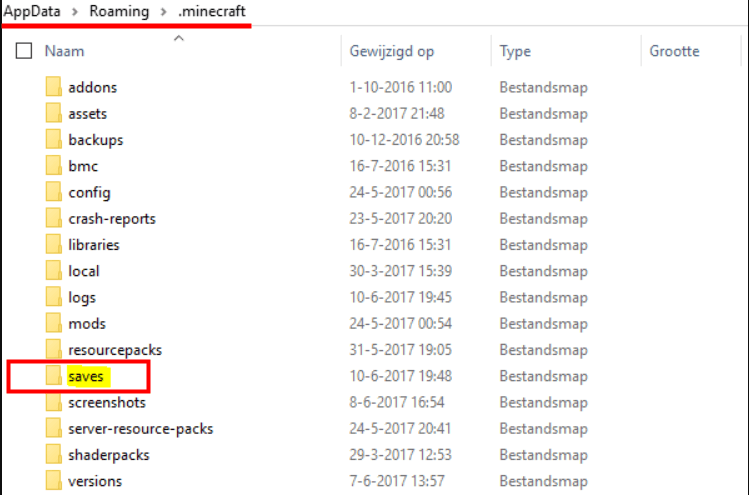
Task: Click date '8-6-2017 16:54' of screenshots
Action: click(396, 403)
